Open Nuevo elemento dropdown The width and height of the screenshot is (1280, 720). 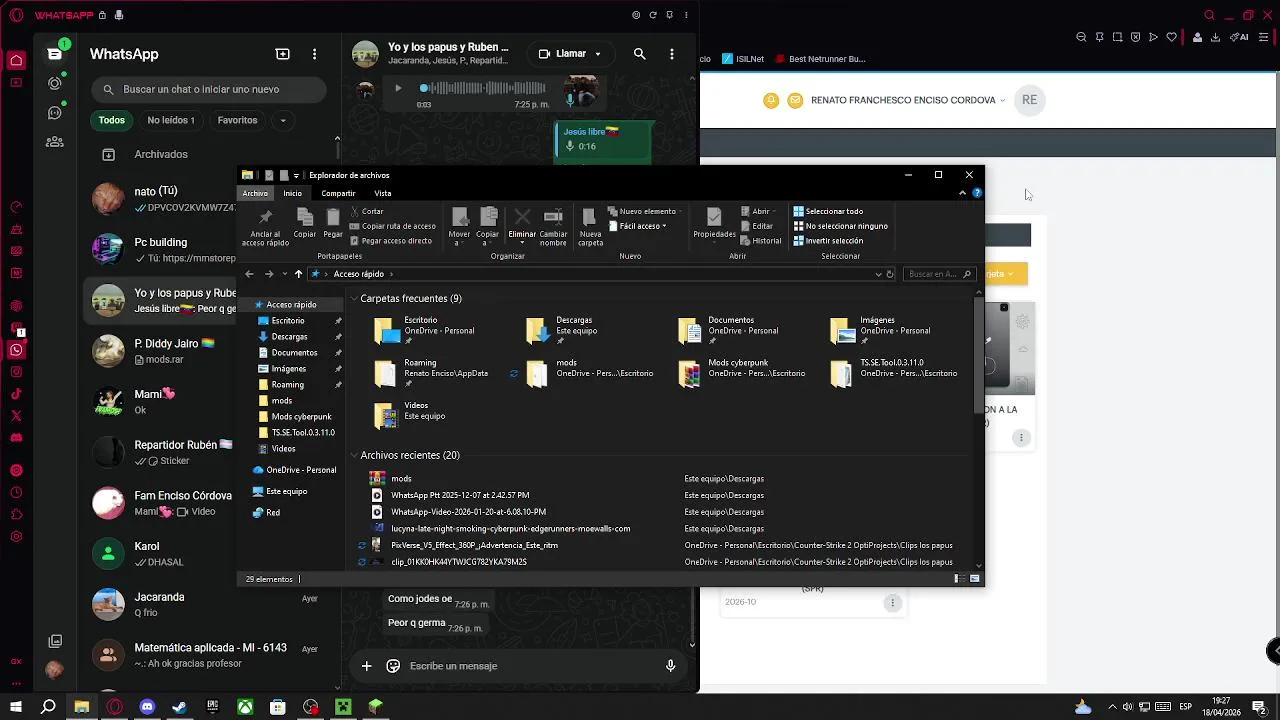(645, 211)
